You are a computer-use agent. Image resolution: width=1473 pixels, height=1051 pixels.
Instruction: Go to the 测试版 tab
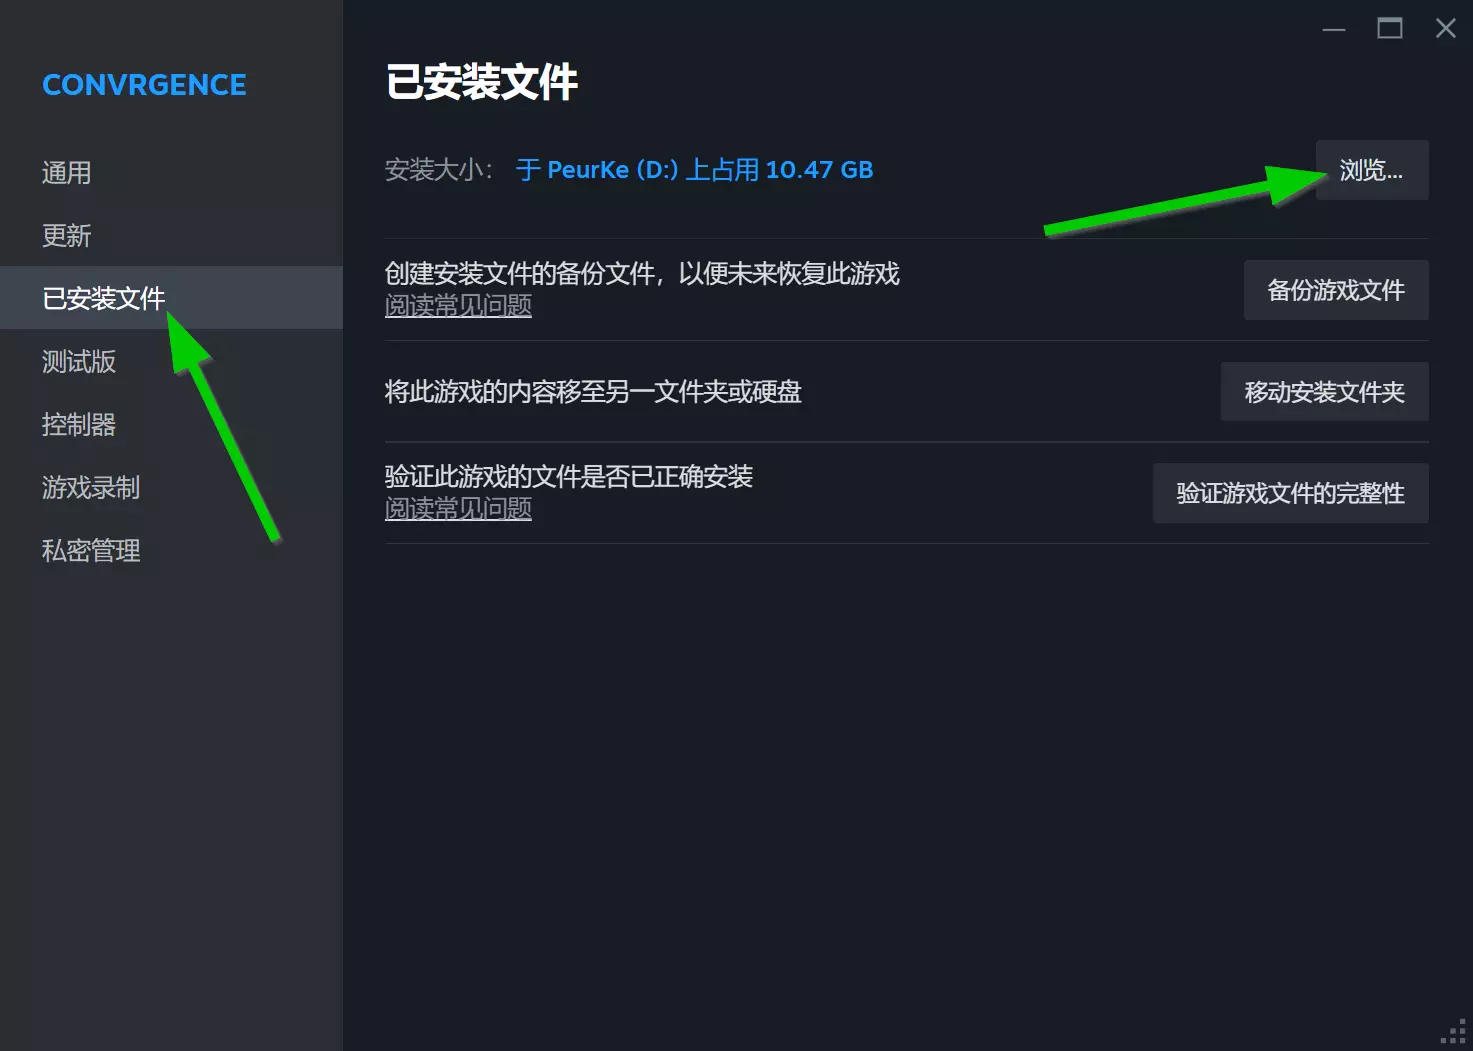[79, 361]
